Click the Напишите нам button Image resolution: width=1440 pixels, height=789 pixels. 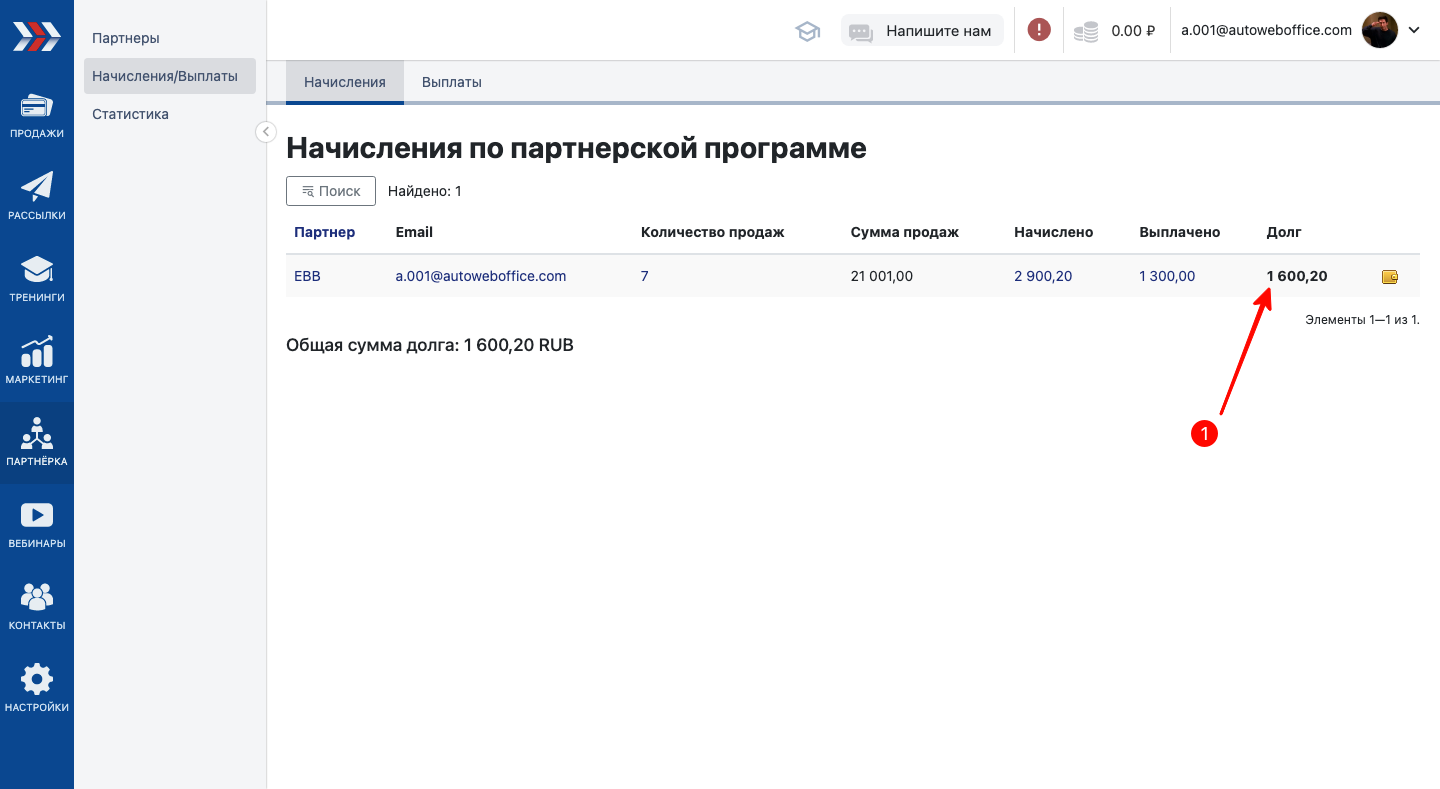(x=922, y=31)
